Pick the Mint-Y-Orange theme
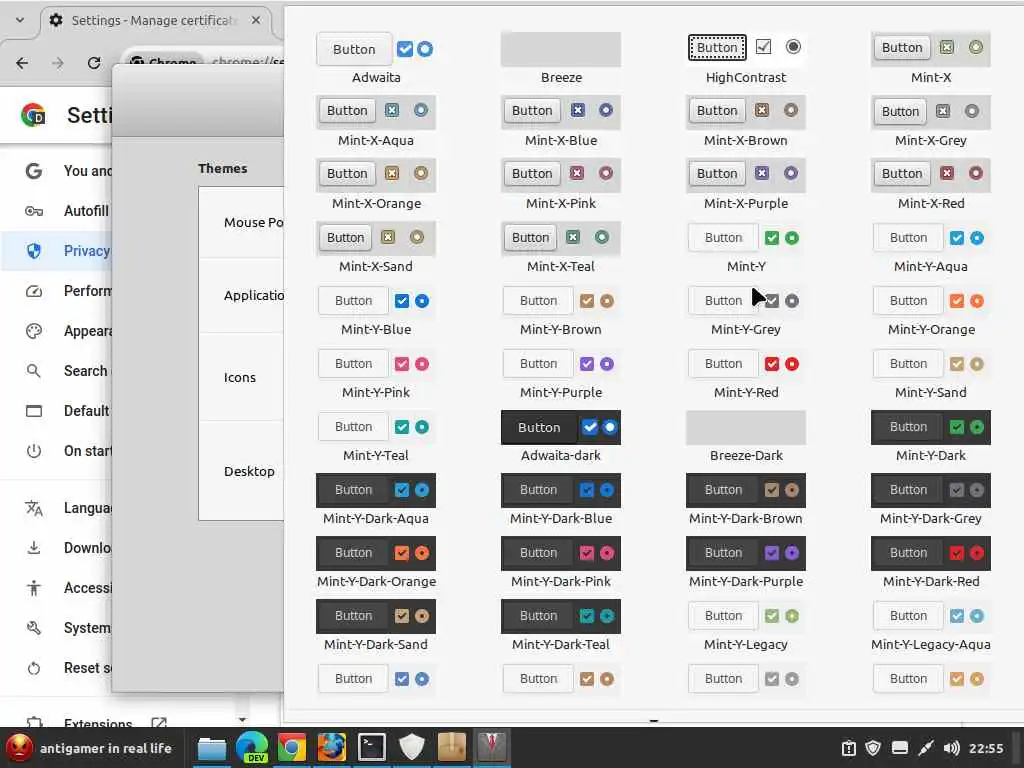This screenshot has height=768, width=1024. pyautogui.click(x=931, y=311)
